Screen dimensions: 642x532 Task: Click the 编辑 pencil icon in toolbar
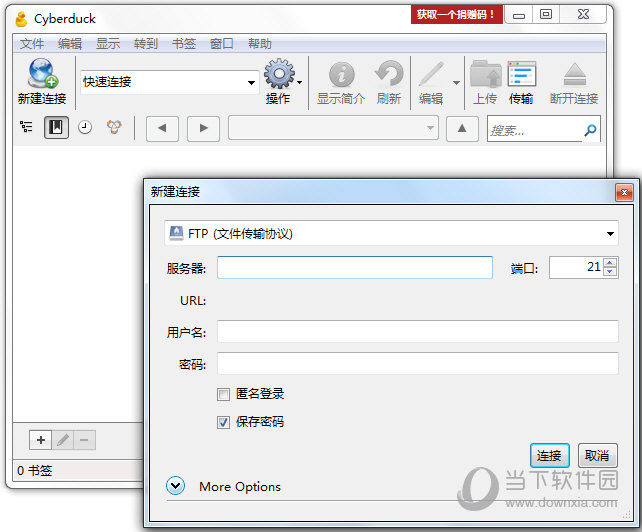pyautogui.click(x=432, y=74)
